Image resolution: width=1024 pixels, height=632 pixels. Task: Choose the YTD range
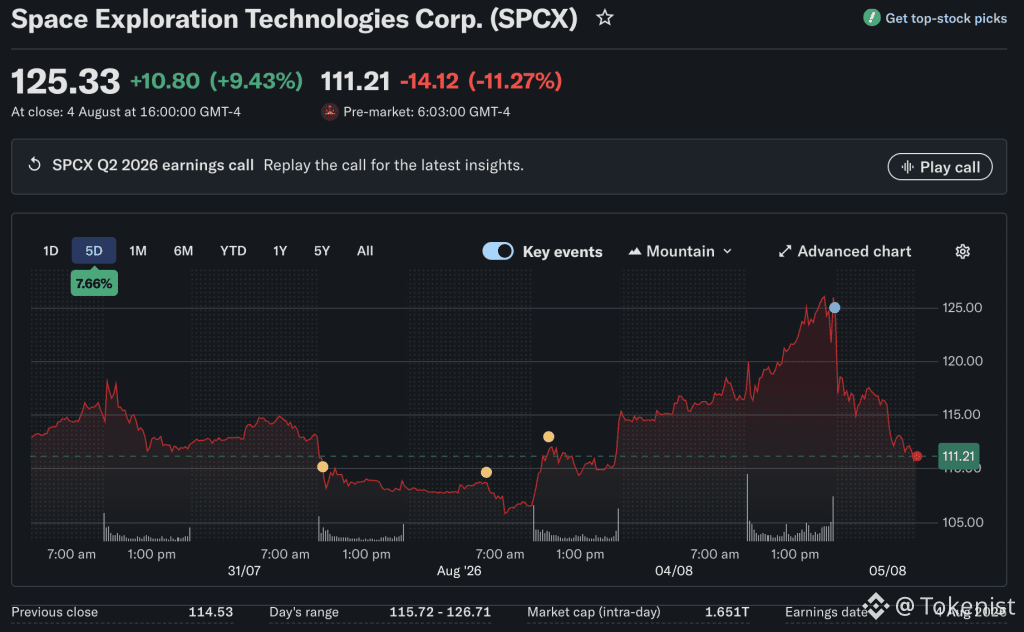pos(233,251)
